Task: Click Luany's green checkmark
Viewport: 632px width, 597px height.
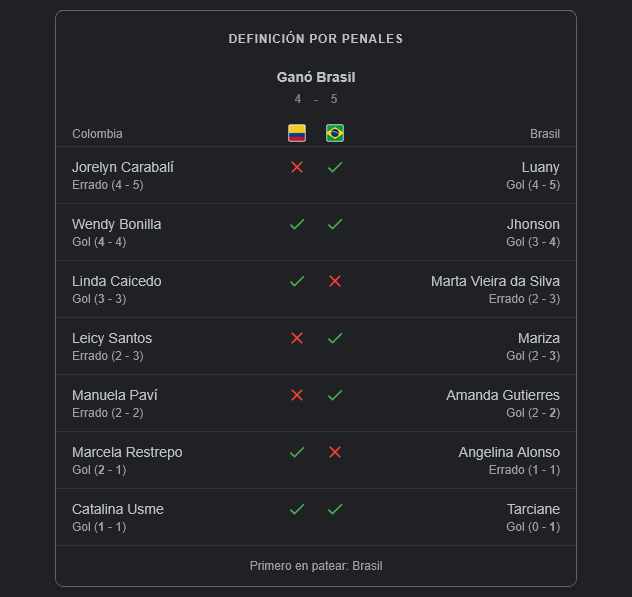Action: click(335, 167)
